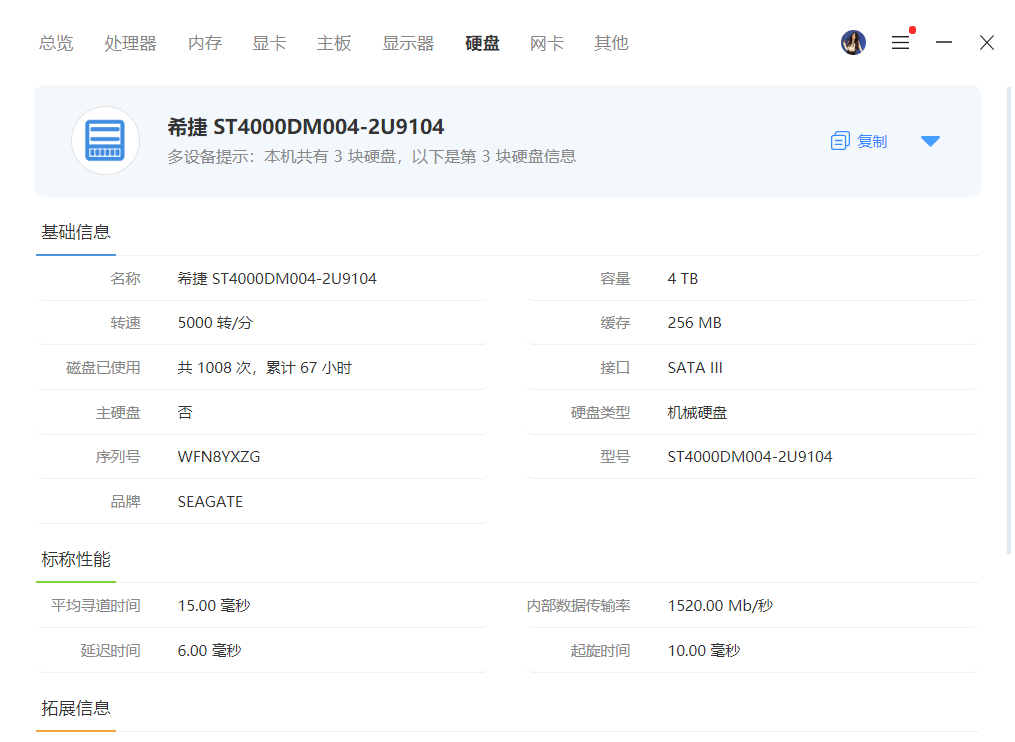Viewport: 1015px width, 742px height.
Task: Click the name value 希捷 ST4000DM004-2U9104
Action: [277, 278]
